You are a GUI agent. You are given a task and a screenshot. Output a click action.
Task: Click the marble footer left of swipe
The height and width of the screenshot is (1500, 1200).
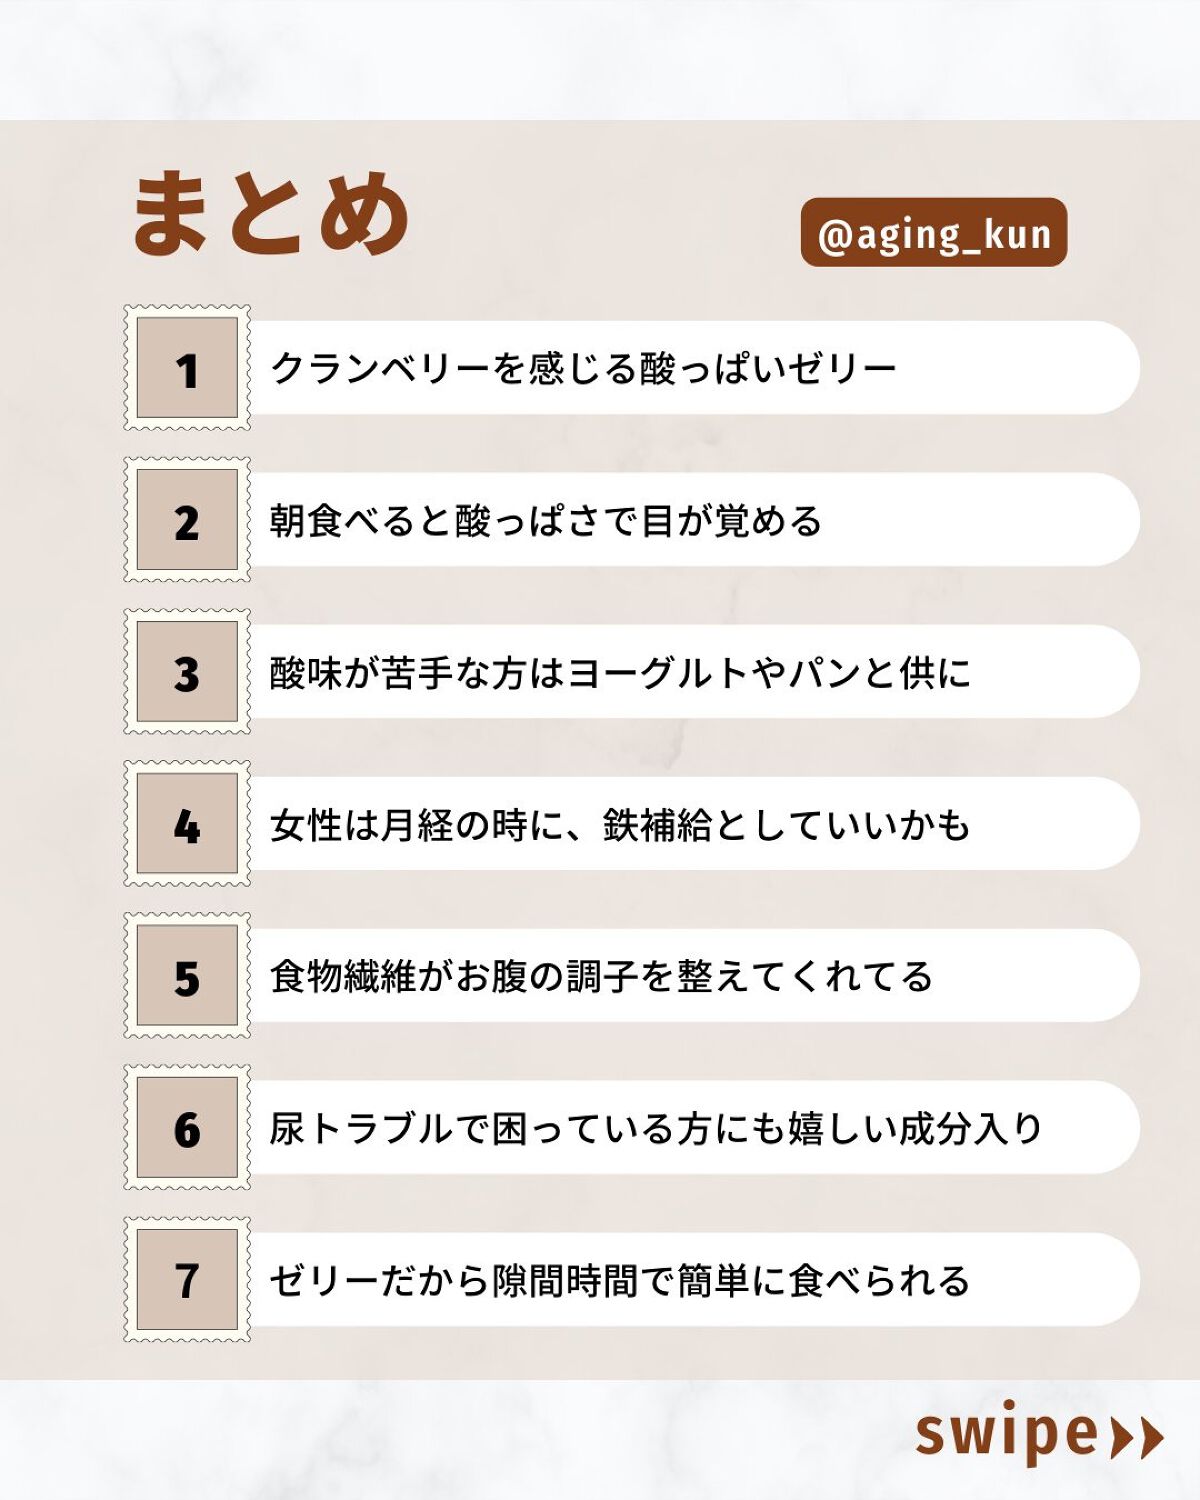(450, 1440)
